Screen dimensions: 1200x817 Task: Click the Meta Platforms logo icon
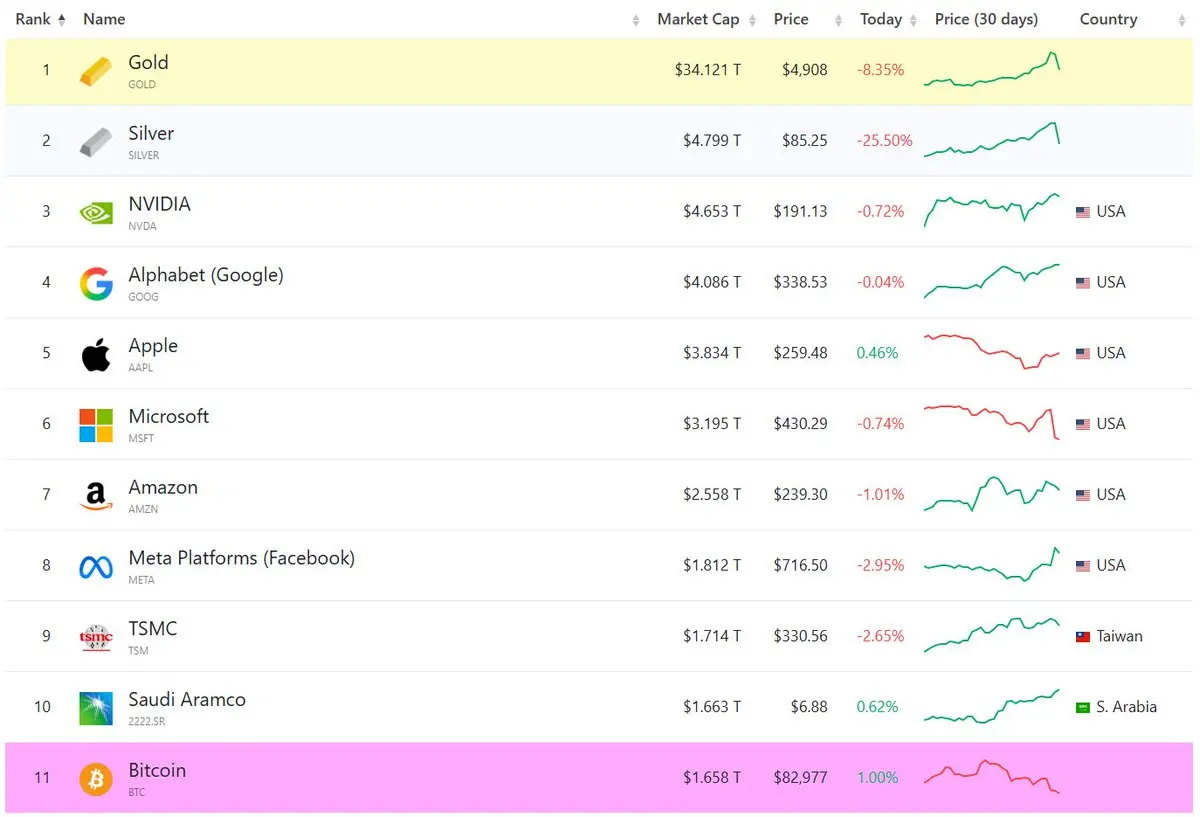(96, 567)
